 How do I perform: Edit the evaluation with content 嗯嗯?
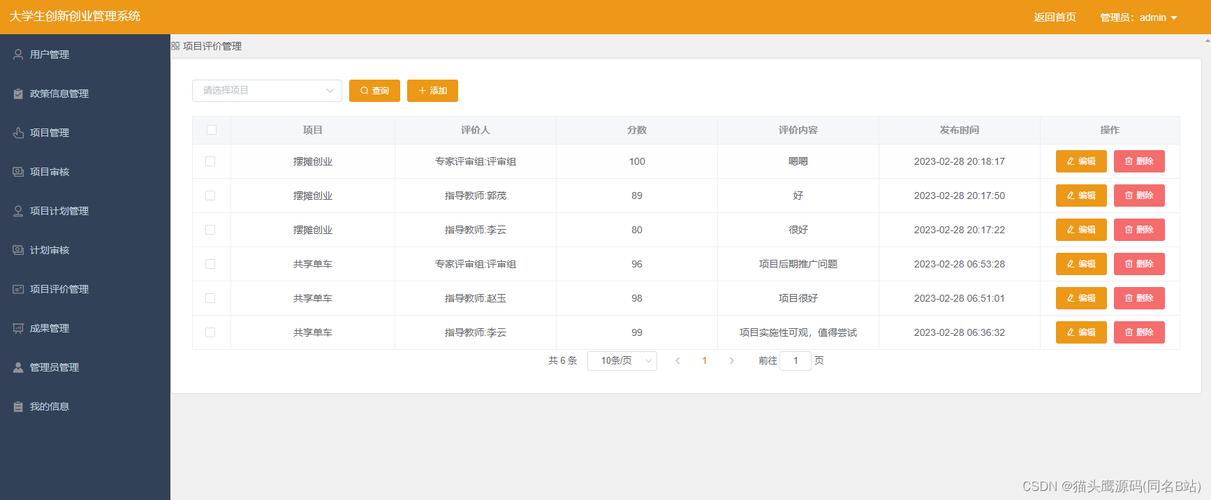(x=1081, y=161)
